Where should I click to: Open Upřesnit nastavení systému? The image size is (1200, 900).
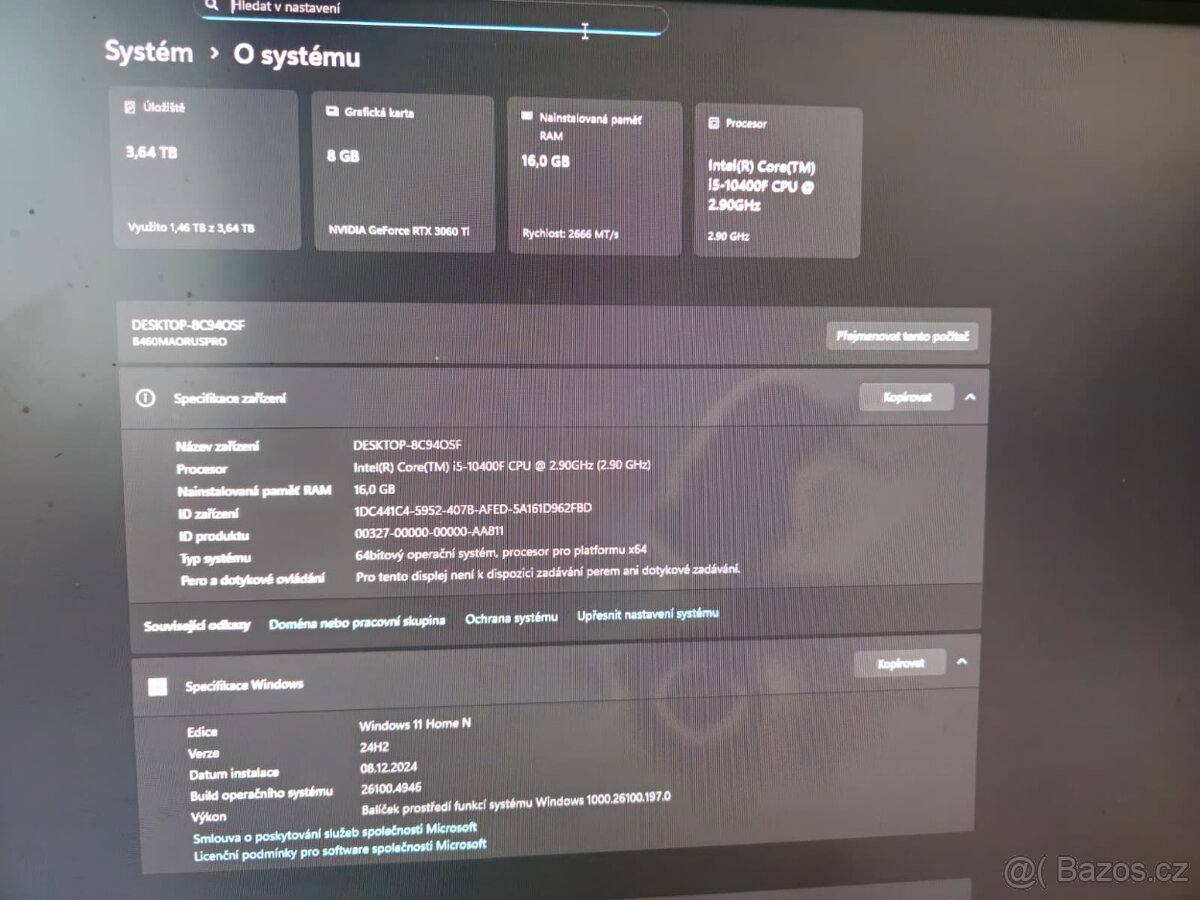click(646, 613)
